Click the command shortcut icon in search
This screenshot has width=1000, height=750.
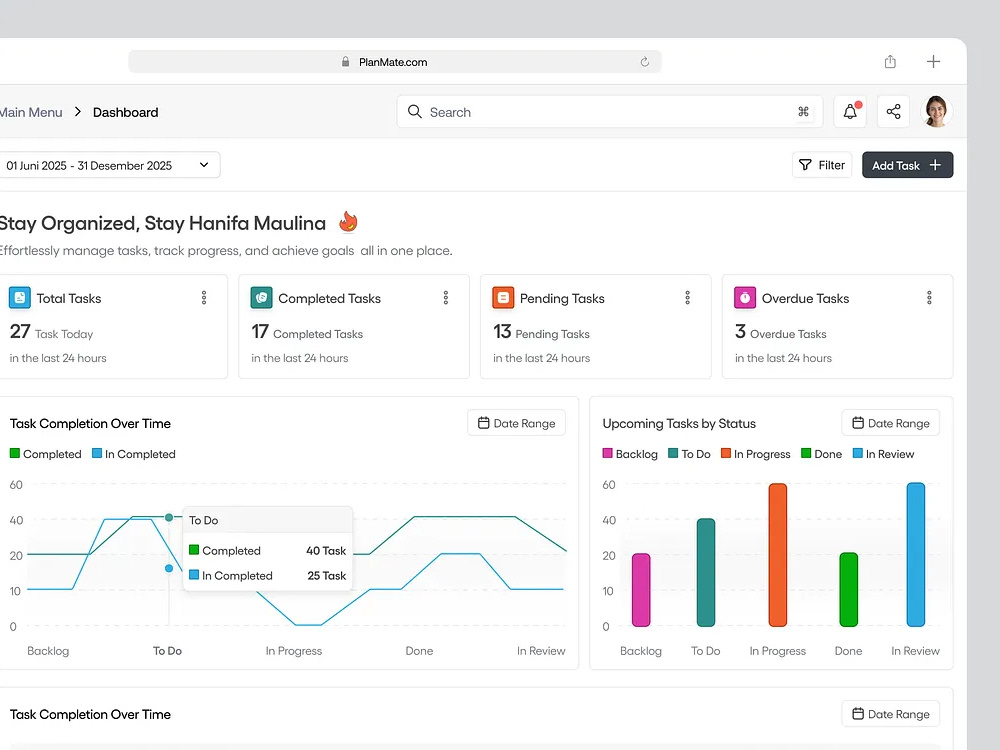[803, 112]
